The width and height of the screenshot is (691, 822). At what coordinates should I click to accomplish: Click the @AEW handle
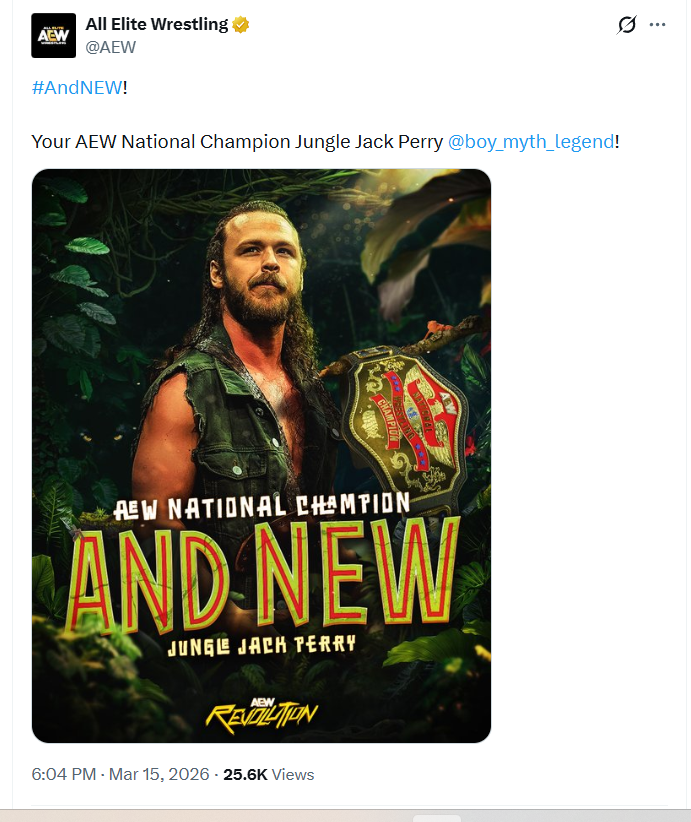[111, 47]
